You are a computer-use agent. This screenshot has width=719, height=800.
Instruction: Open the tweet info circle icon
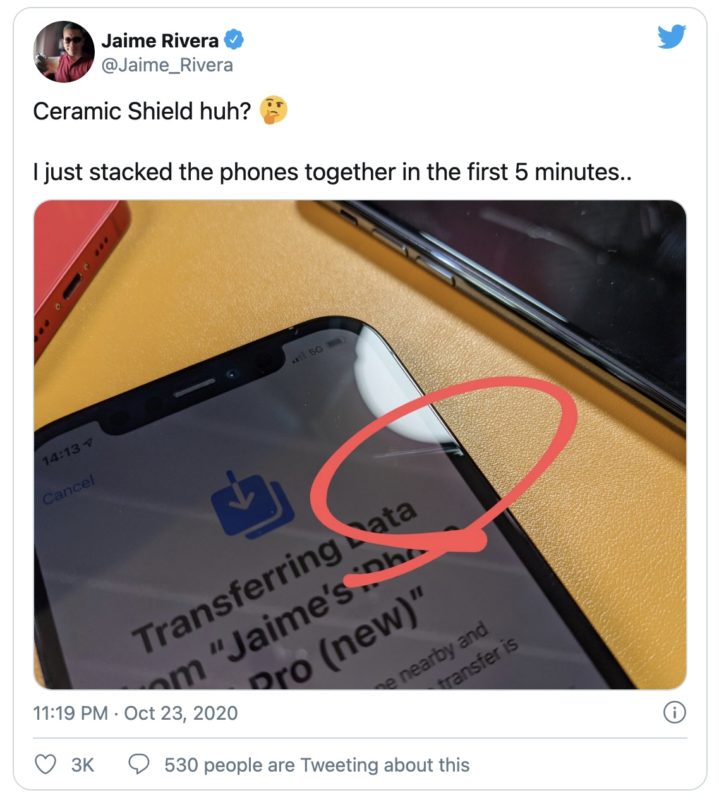(x=674, y=712)
